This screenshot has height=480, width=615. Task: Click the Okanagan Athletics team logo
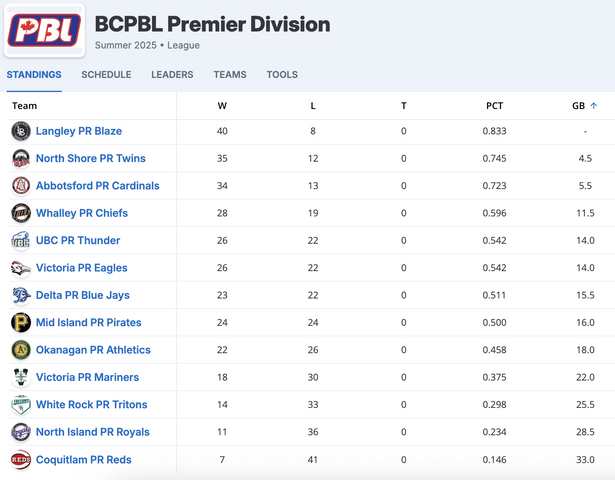21,350
